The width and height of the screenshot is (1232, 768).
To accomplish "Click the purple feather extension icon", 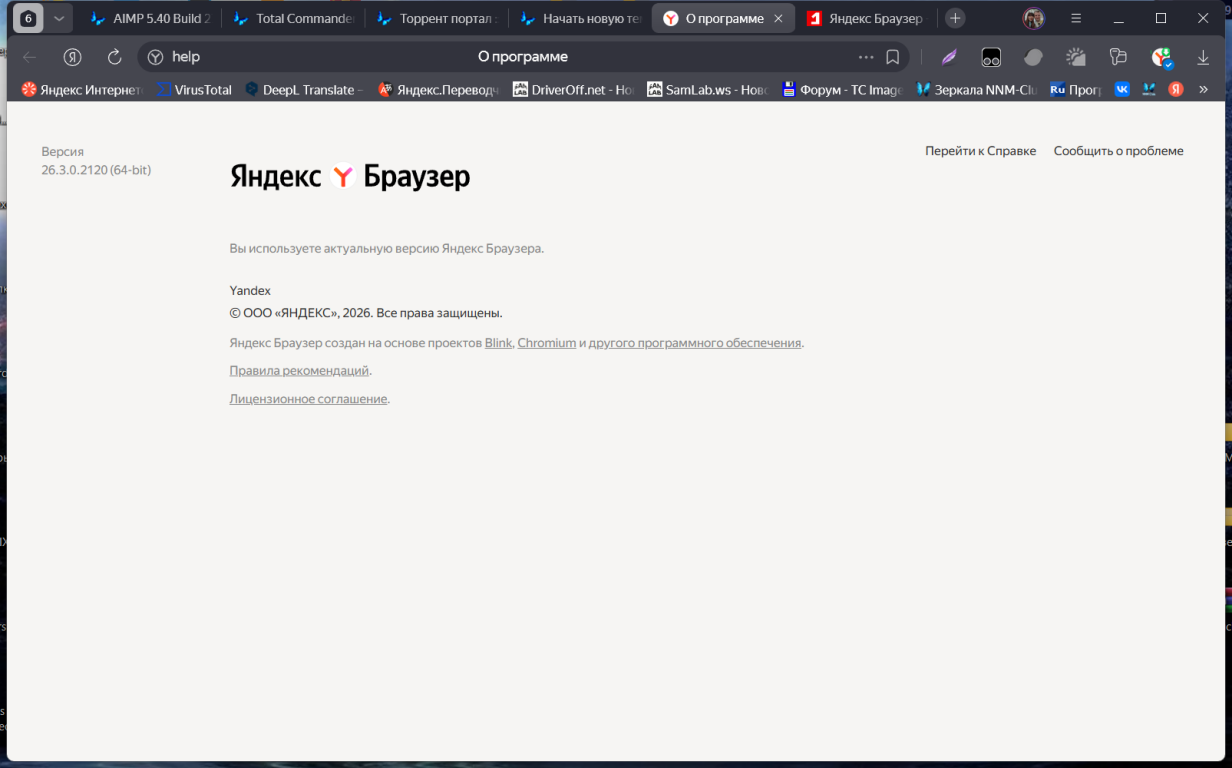I will pos(949,57).
